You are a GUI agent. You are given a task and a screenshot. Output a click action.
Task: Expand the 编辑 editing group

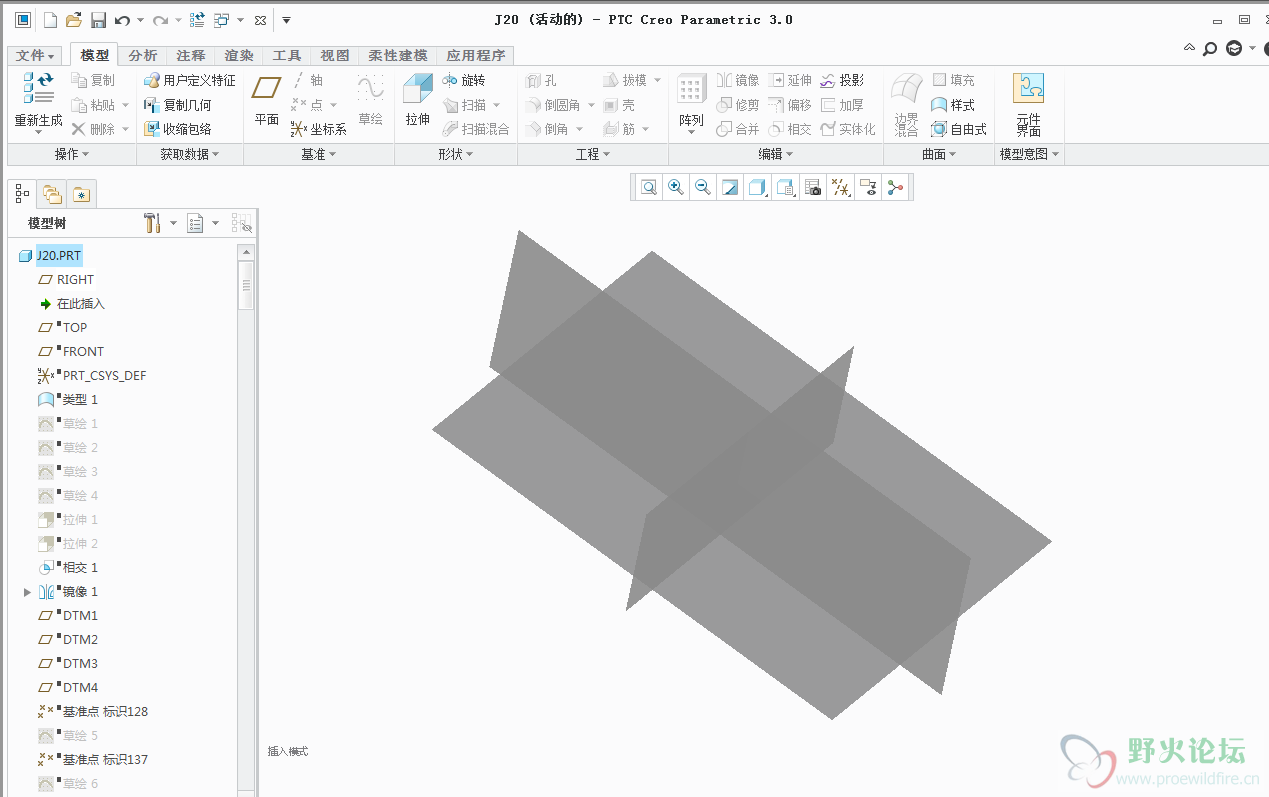776,154
